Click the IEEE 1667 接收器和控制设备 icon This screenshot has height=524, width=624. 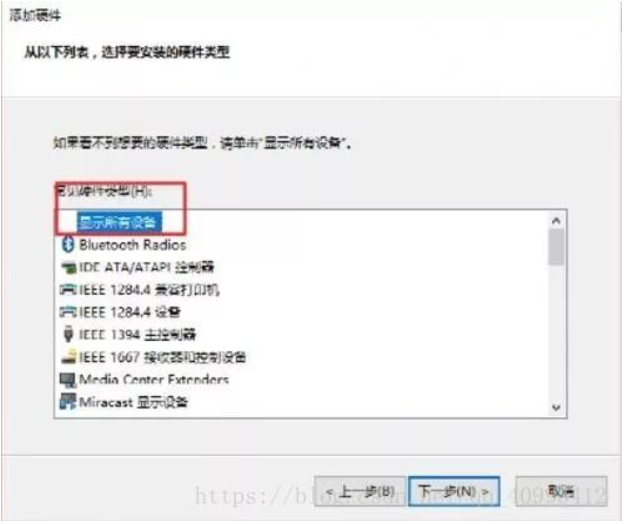click(x=68, y=356)
